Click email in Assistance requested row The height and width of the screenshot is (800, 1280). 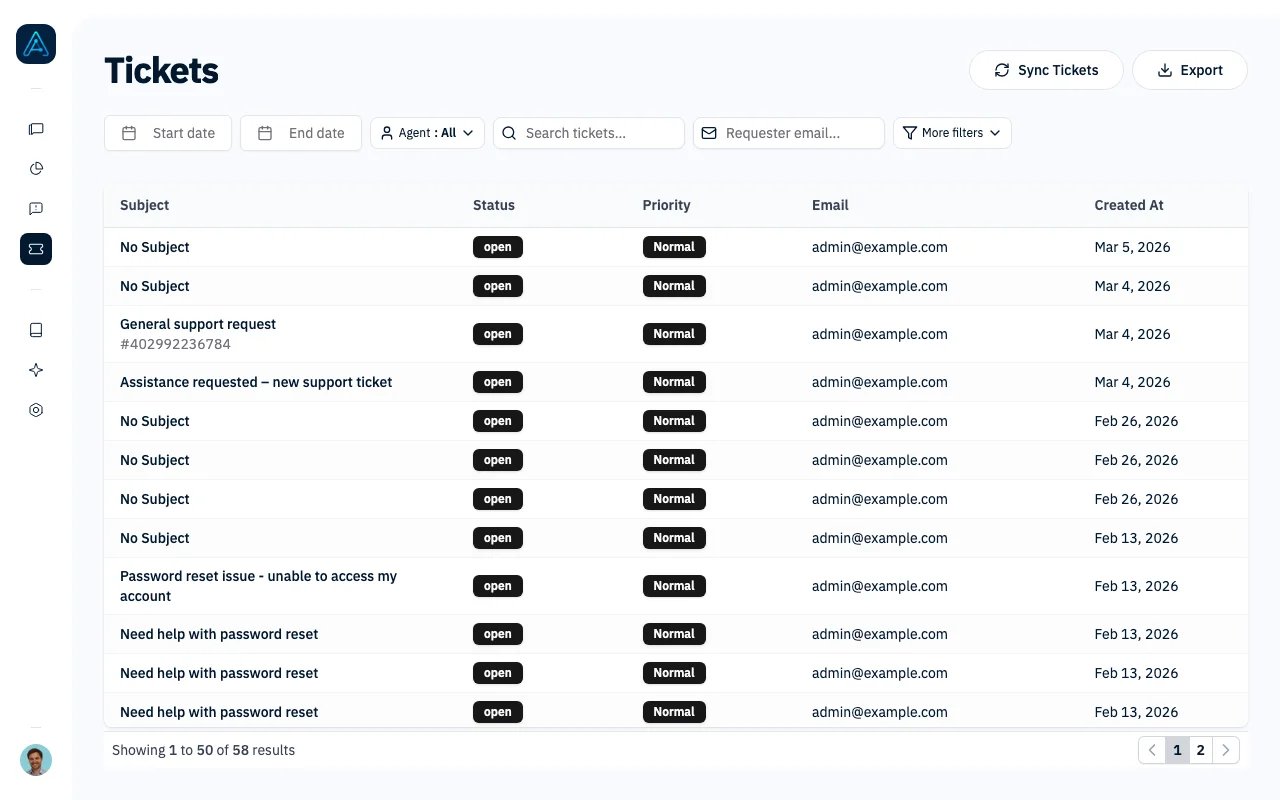click(x=880, y=382)
